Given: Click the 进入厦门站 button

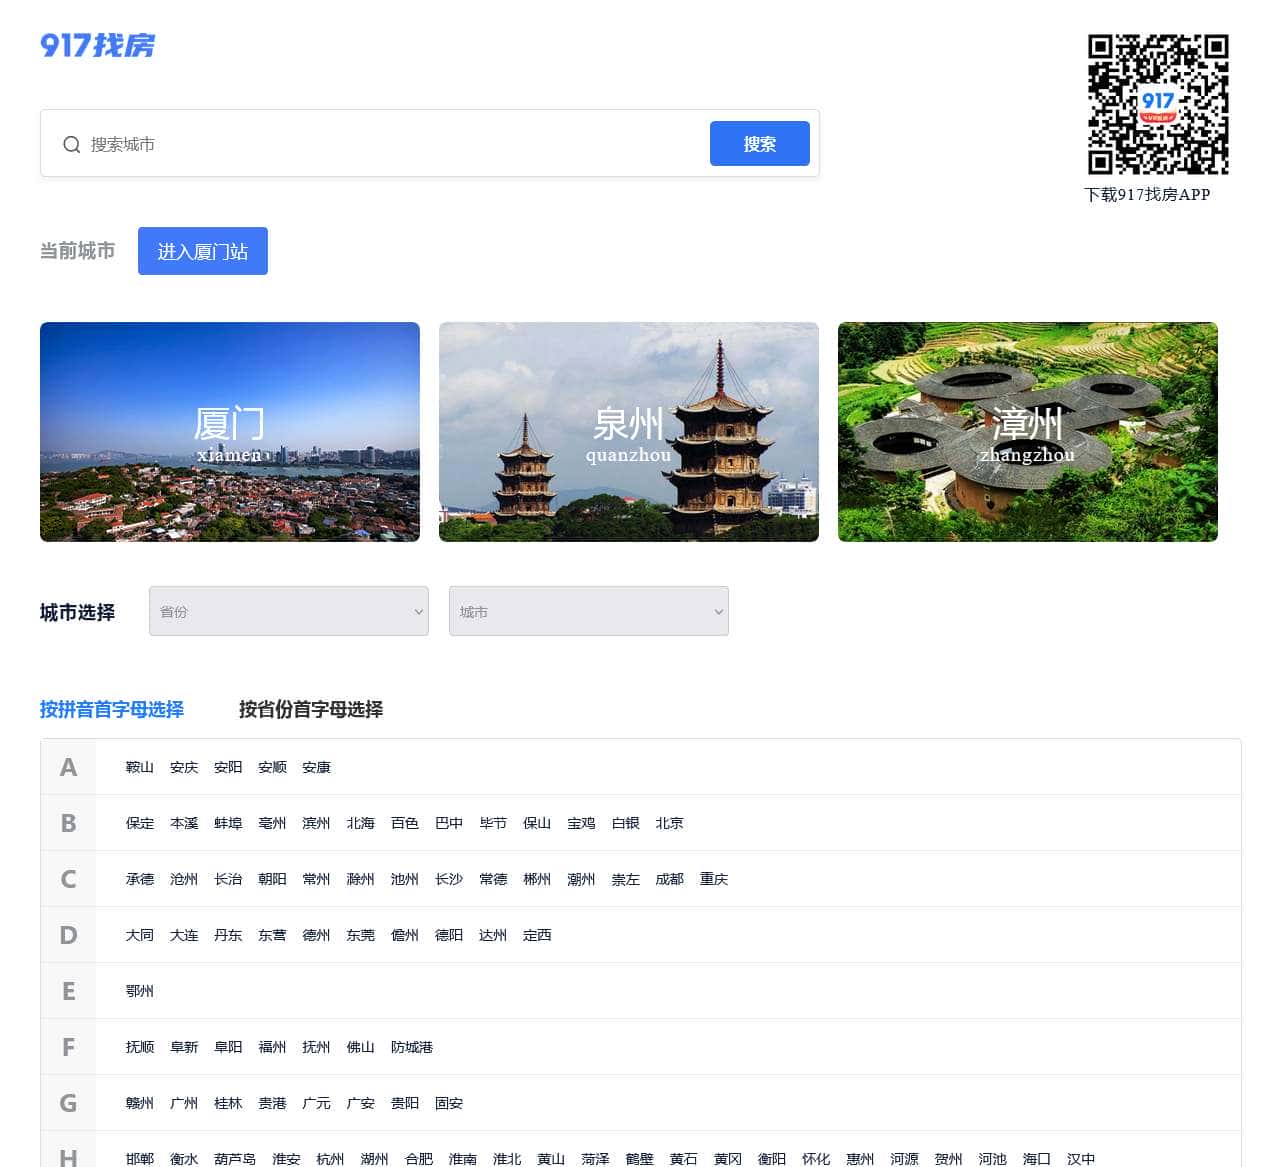Looking at the screenshot, I should pyautogui.click(x=203, y=251).
